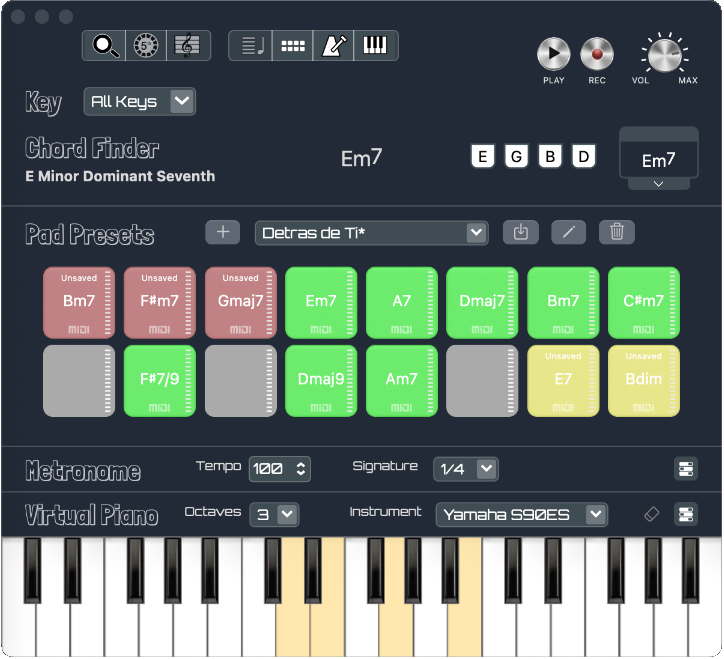Delete preset using the trash icon
724x659 pixels.
point(617,232)
